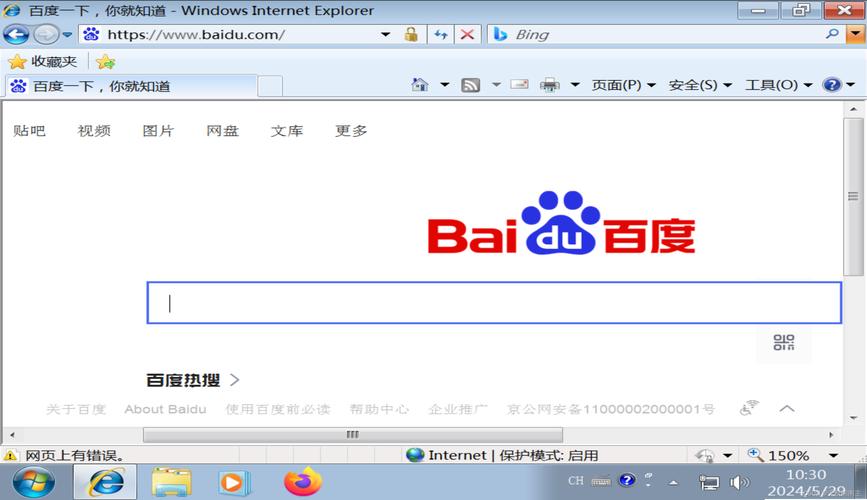The image size is (867, 500).
Task: Click the Read Mail icon
Action: (x=519, y=85)
